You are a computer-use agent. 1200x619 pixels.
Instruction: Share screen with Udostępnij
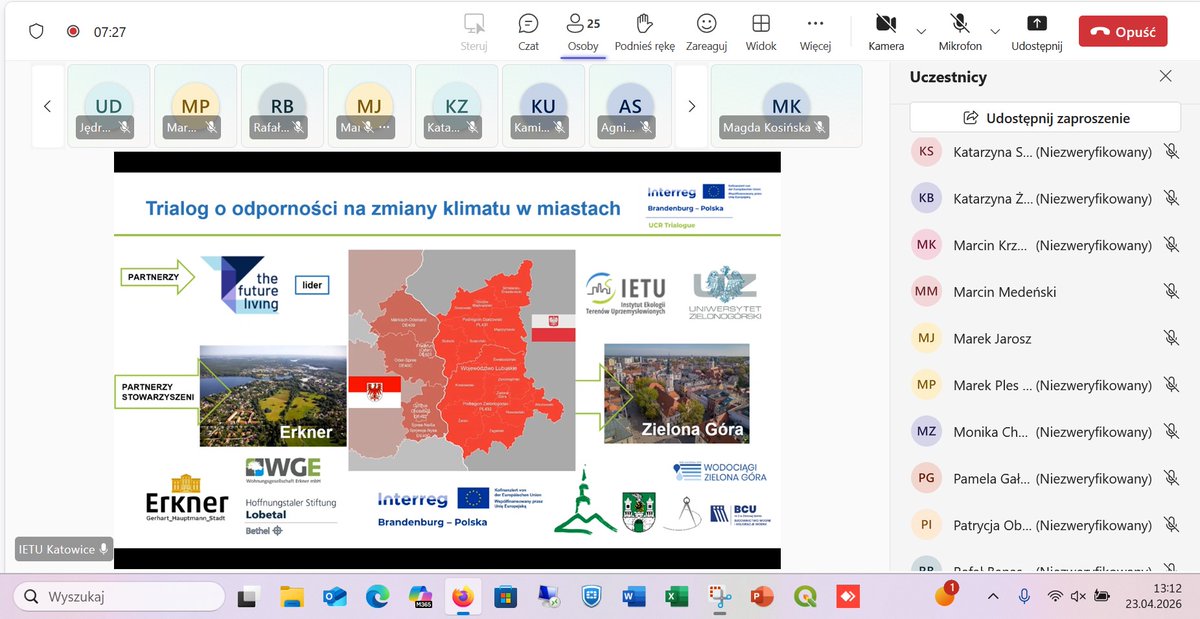[1037, 31]
